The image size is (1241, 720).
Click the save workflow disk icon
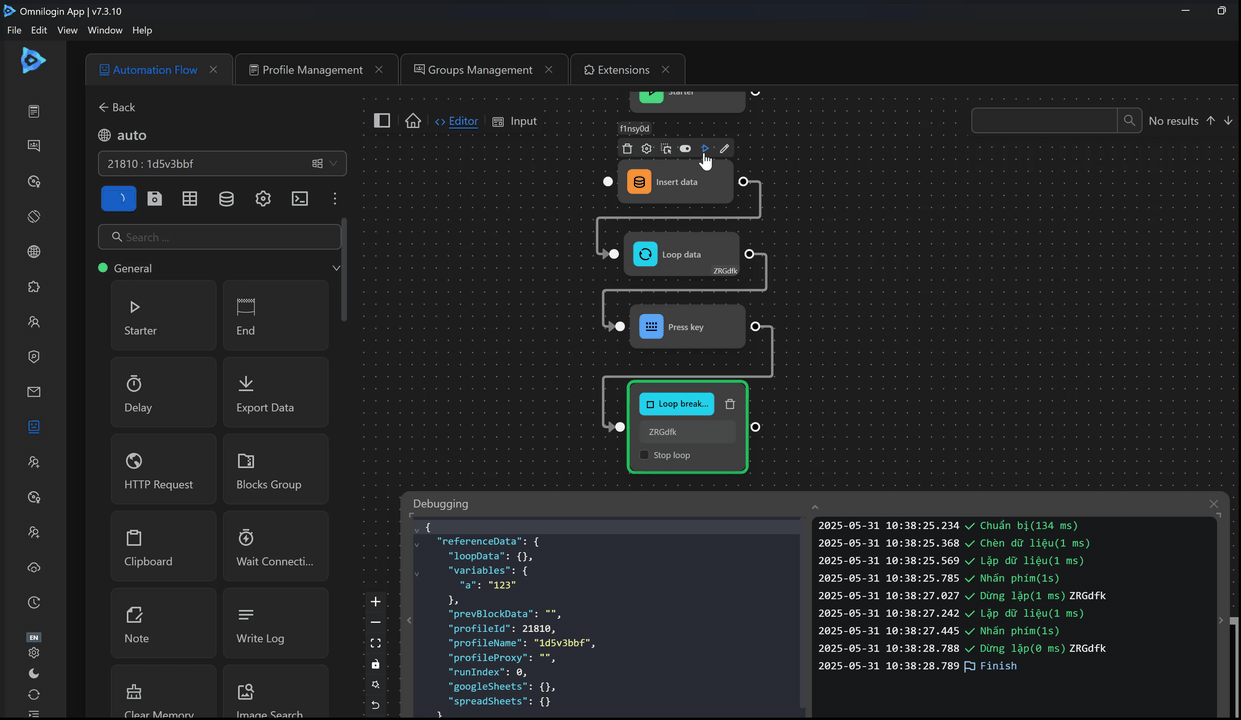[154, 199]
